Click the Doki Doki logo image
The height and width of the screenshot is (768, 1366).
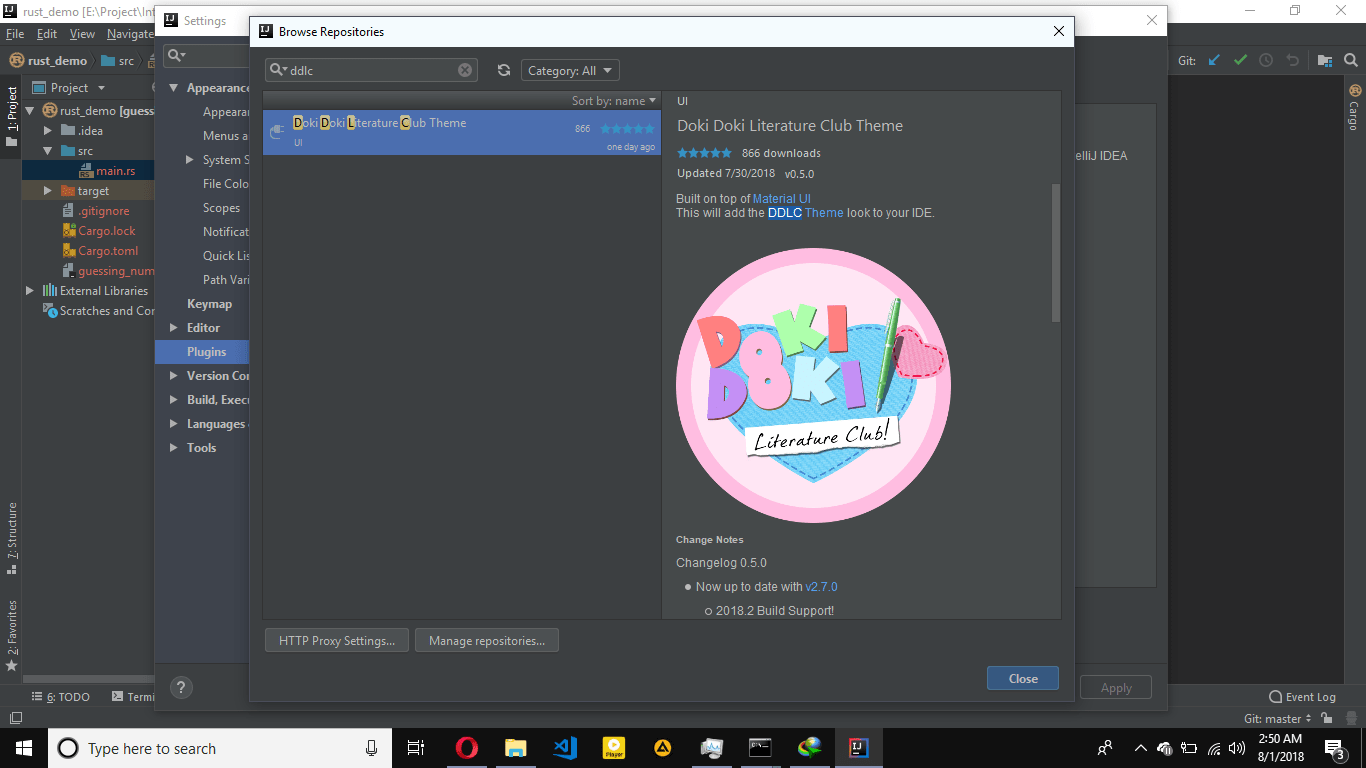[x=813, y=385]
